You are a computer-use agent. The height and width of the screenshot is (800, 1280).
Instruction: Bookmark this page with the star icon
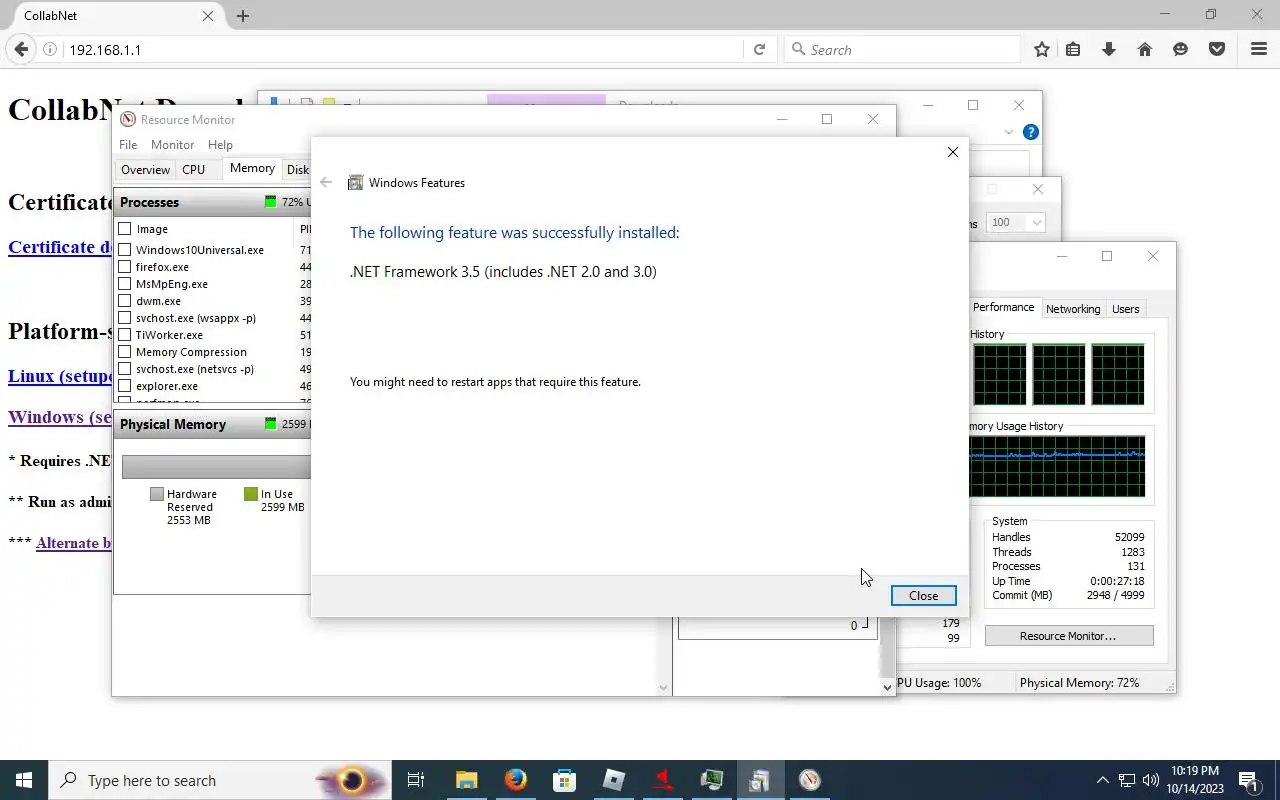(x=1042, y=49)
